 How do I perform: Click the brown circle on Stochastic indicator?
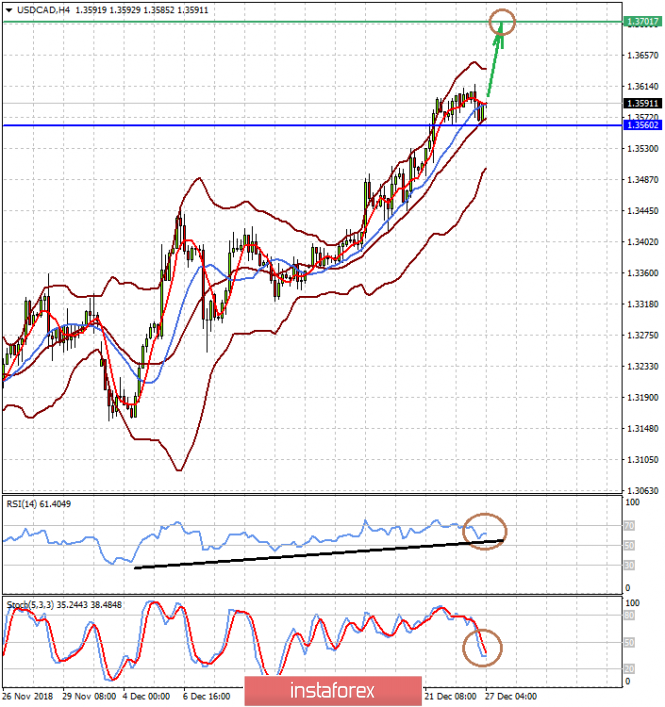pyautogui.click(x=484, y=649)
